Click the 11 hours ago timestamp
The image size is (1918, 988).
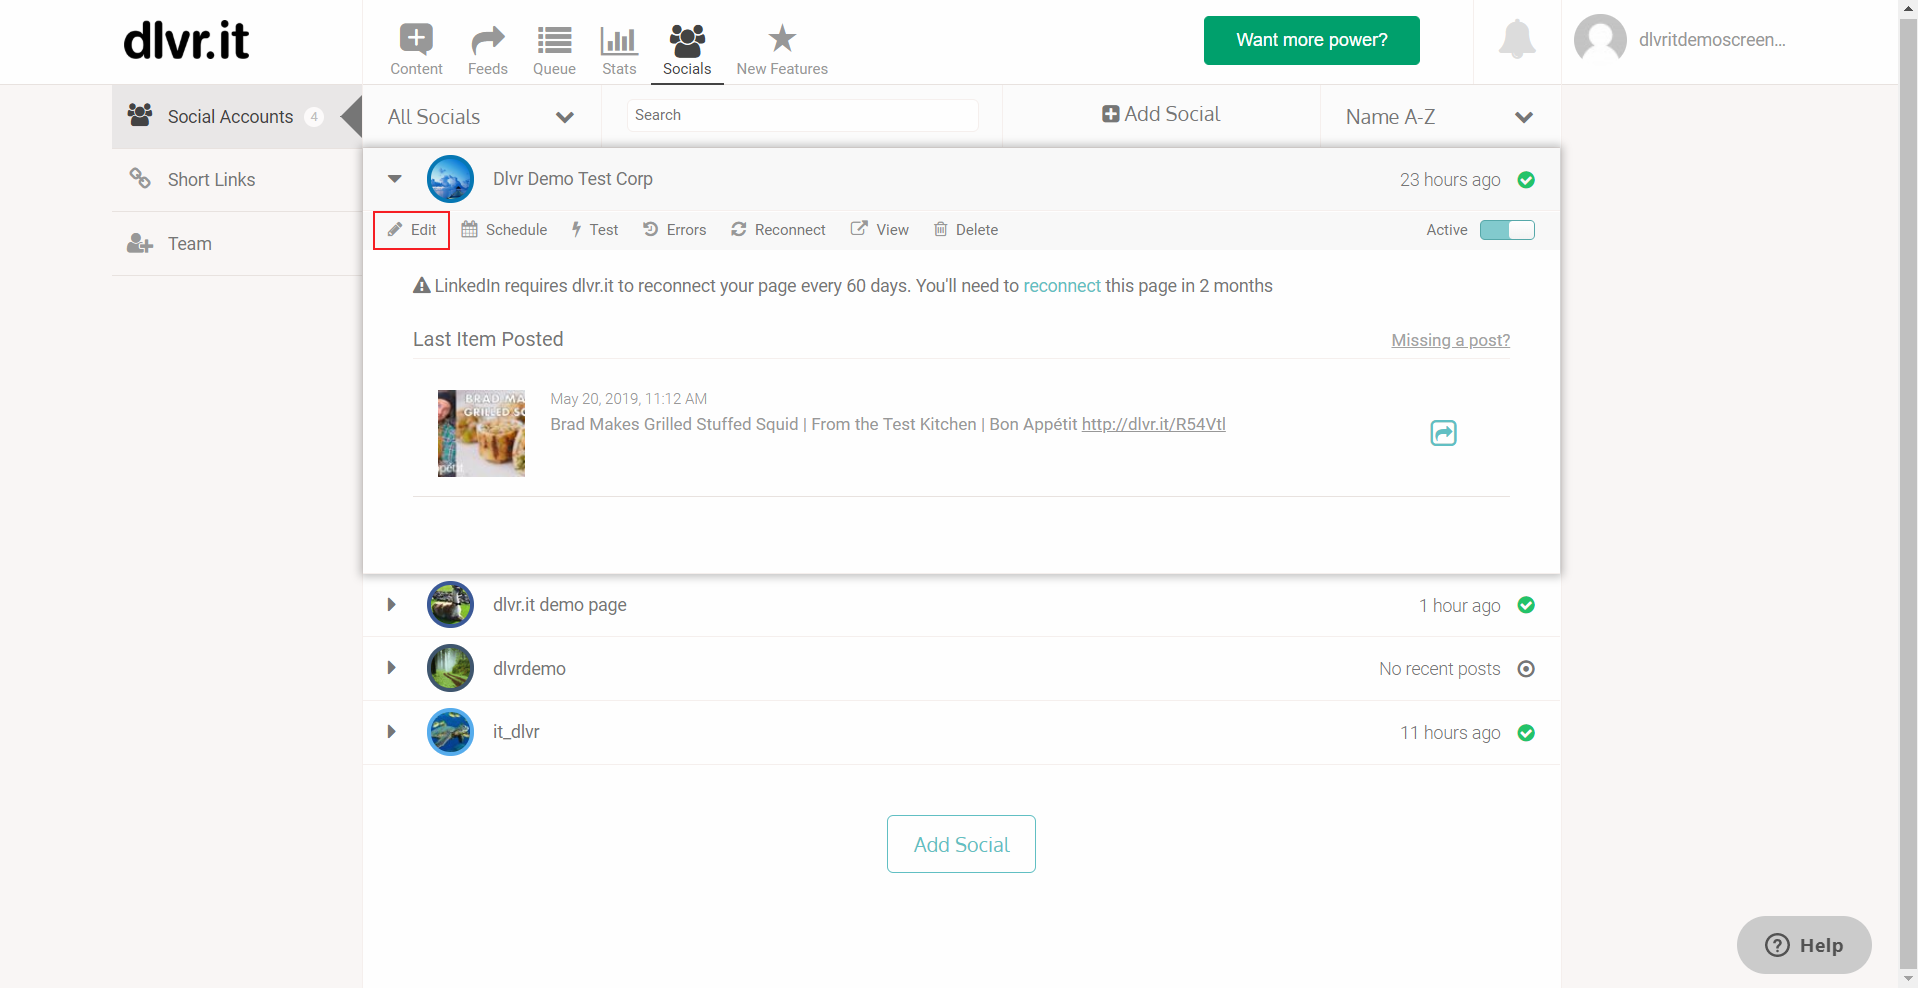pyautogui.click(x=1450, y=733)
